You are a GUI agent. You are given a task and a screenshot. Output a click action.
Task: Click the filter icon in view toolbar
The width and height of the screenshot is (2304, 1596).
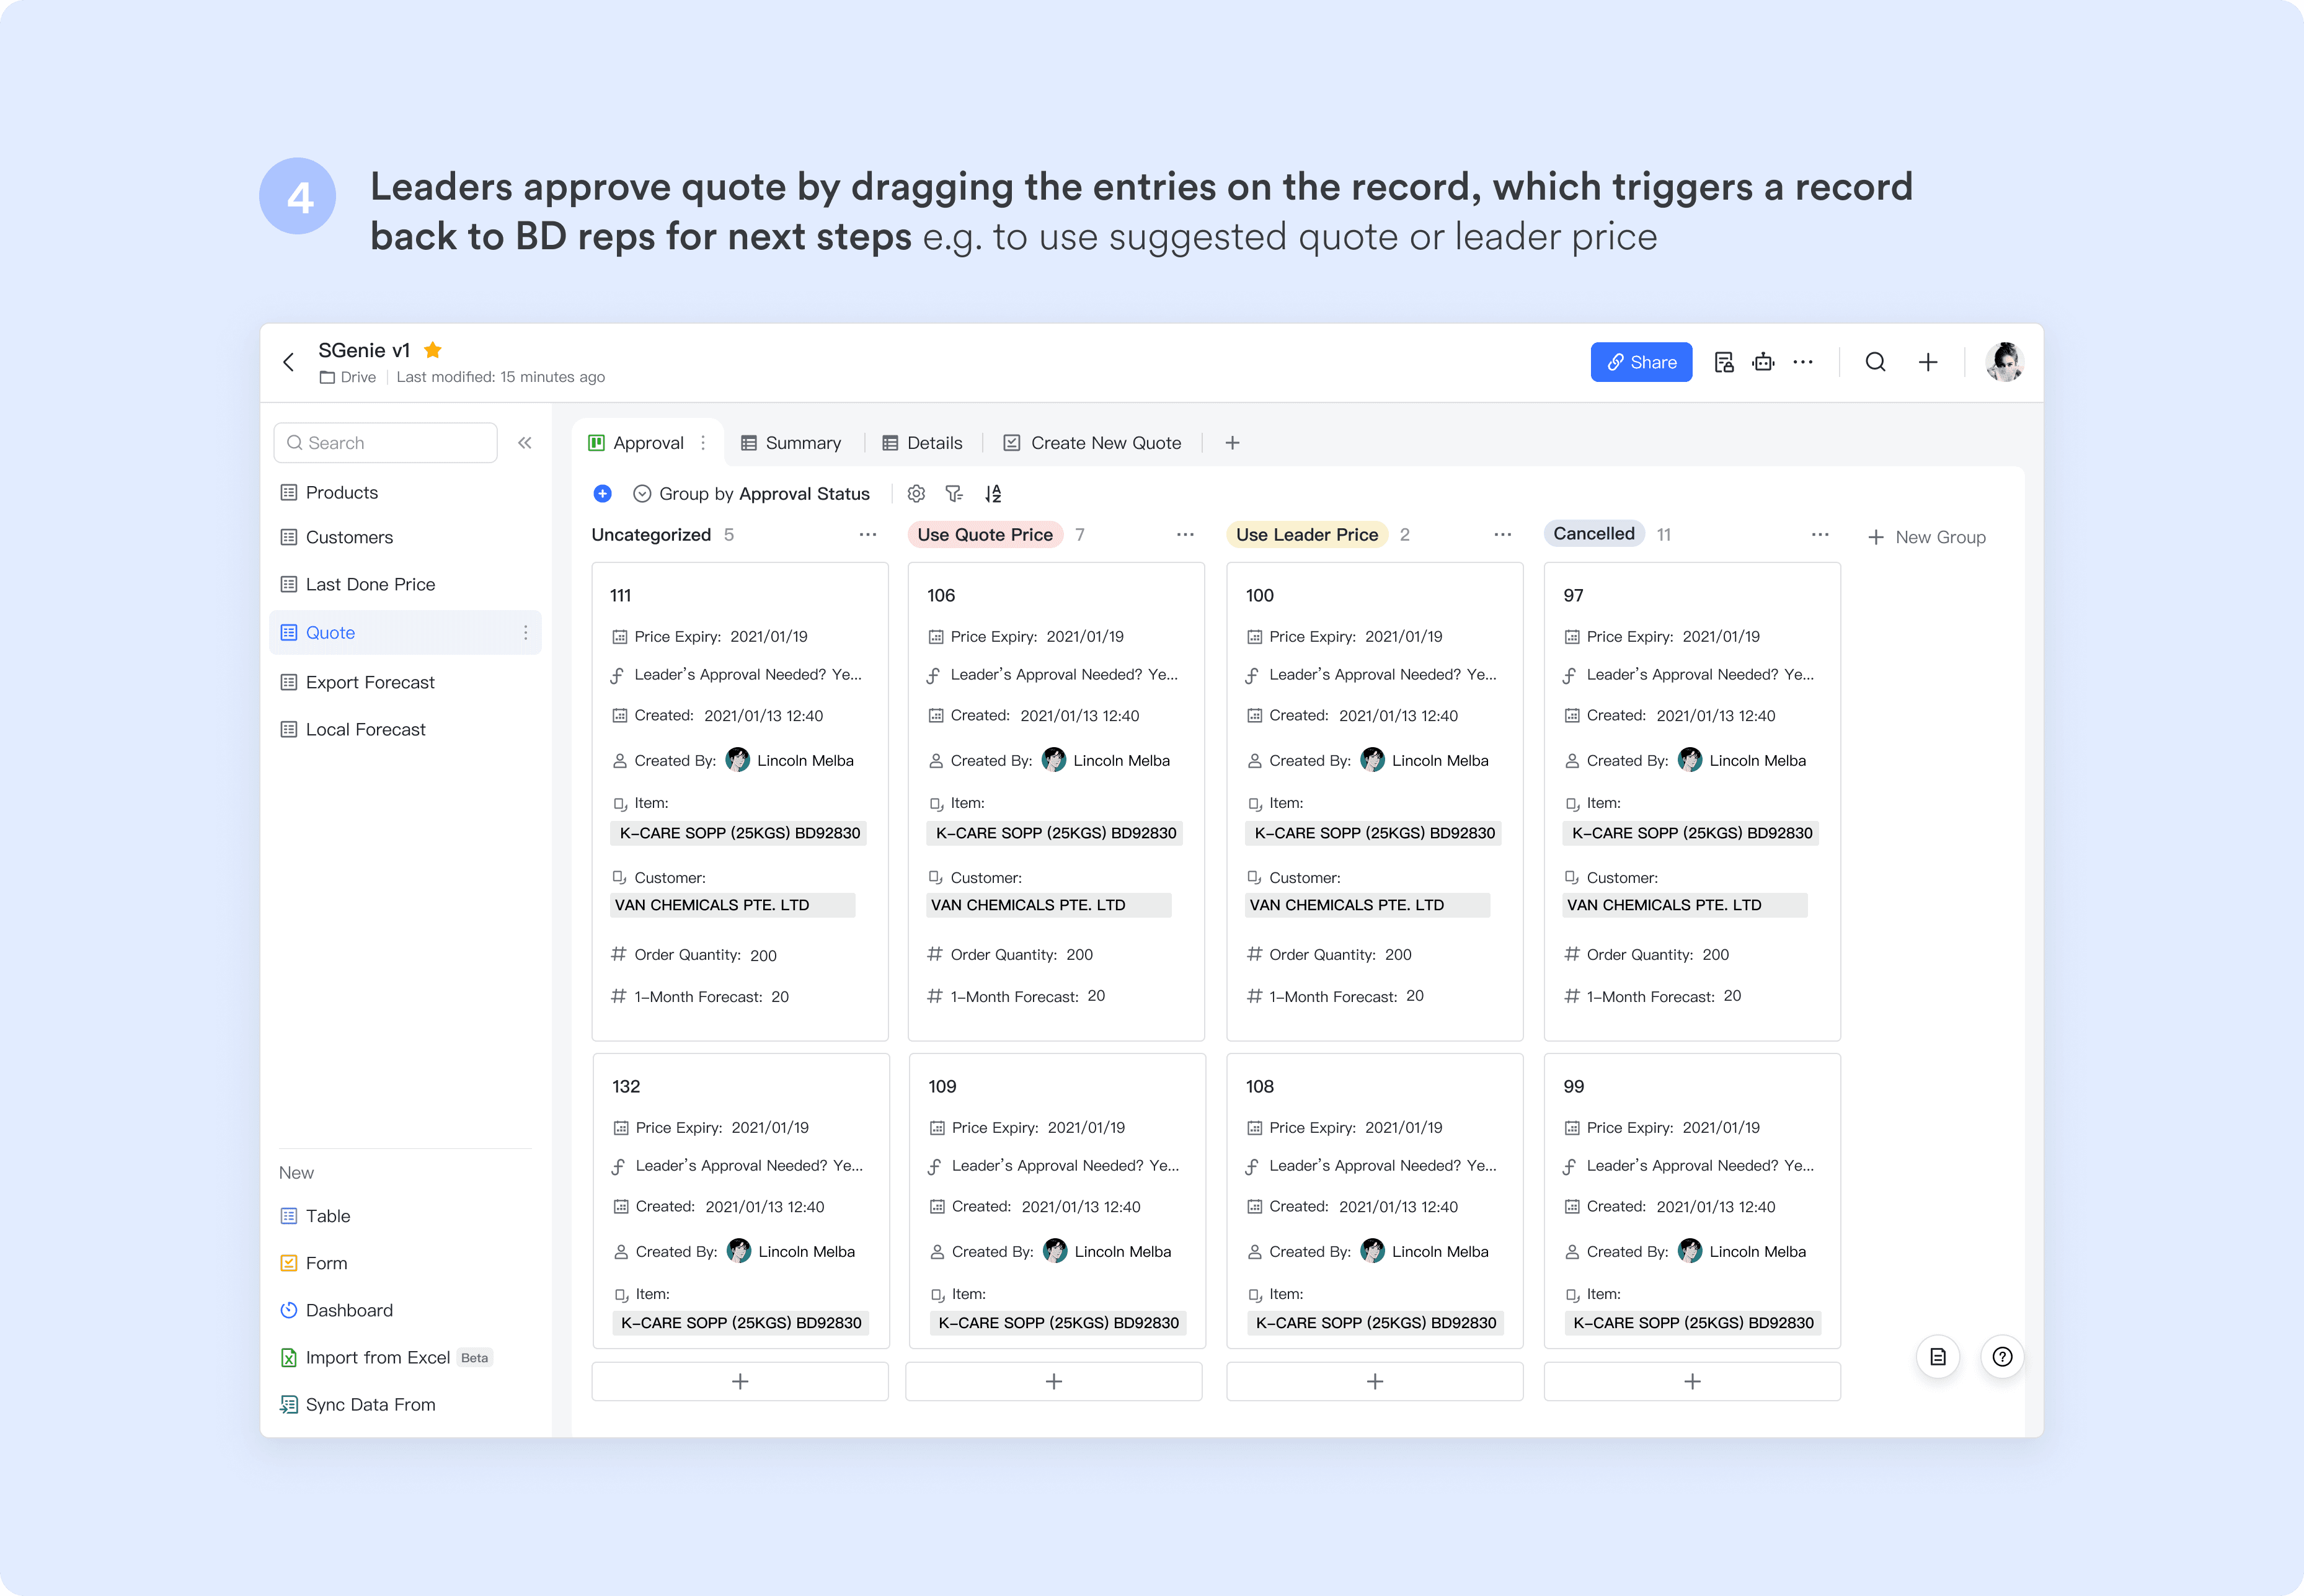[954, 494]
